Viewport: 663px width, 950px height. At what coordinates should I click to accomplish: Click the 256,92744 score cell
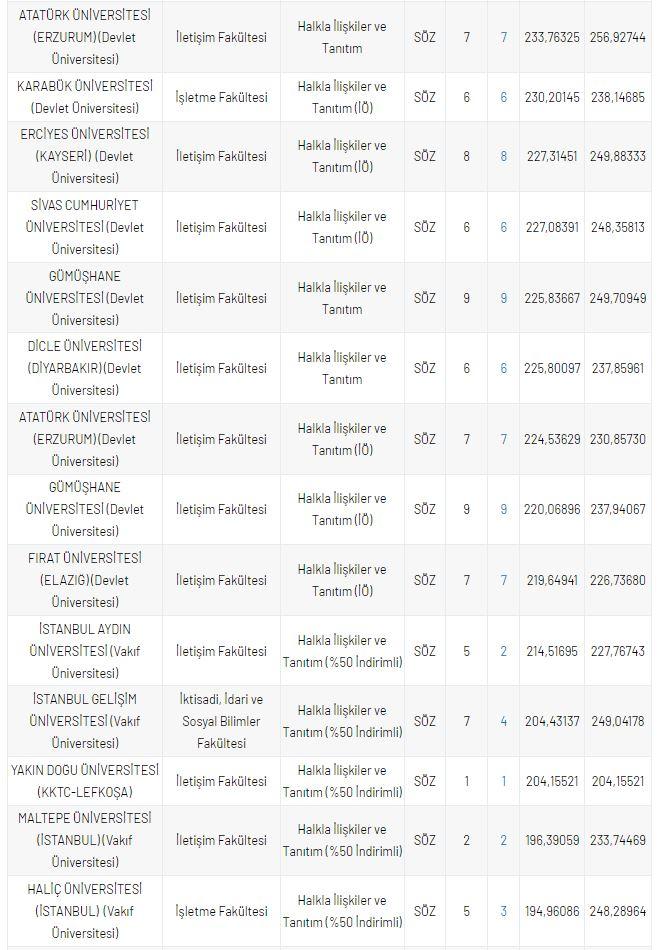[617, 37]
